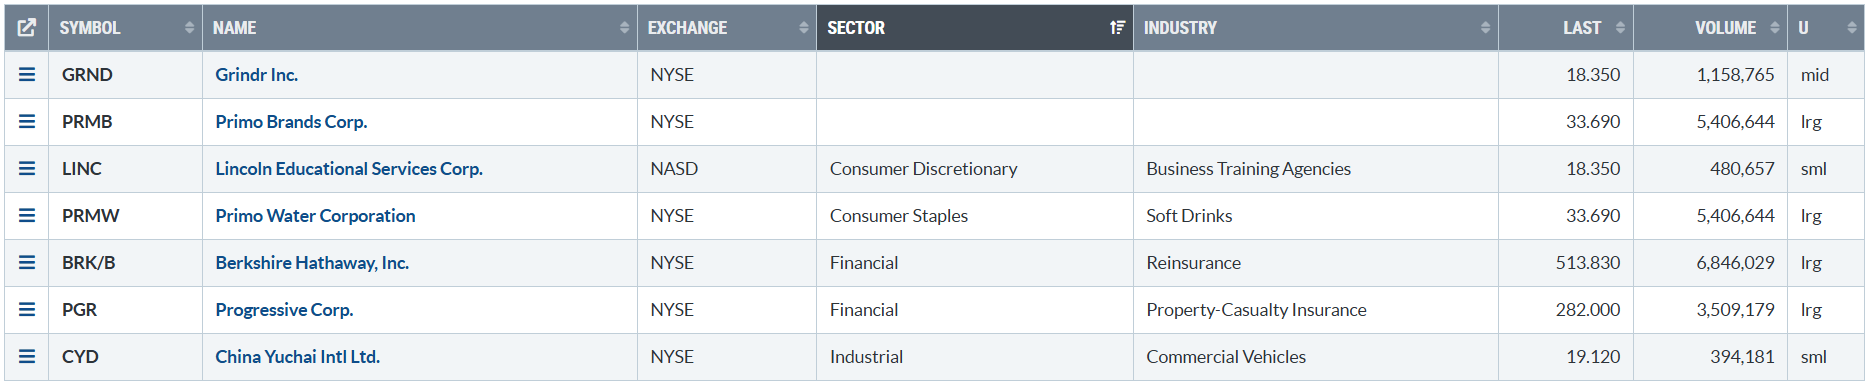Open the China Yuchai Intl Ltd. link
This screenshot has height=392, width=1873.
coord(298,357)
